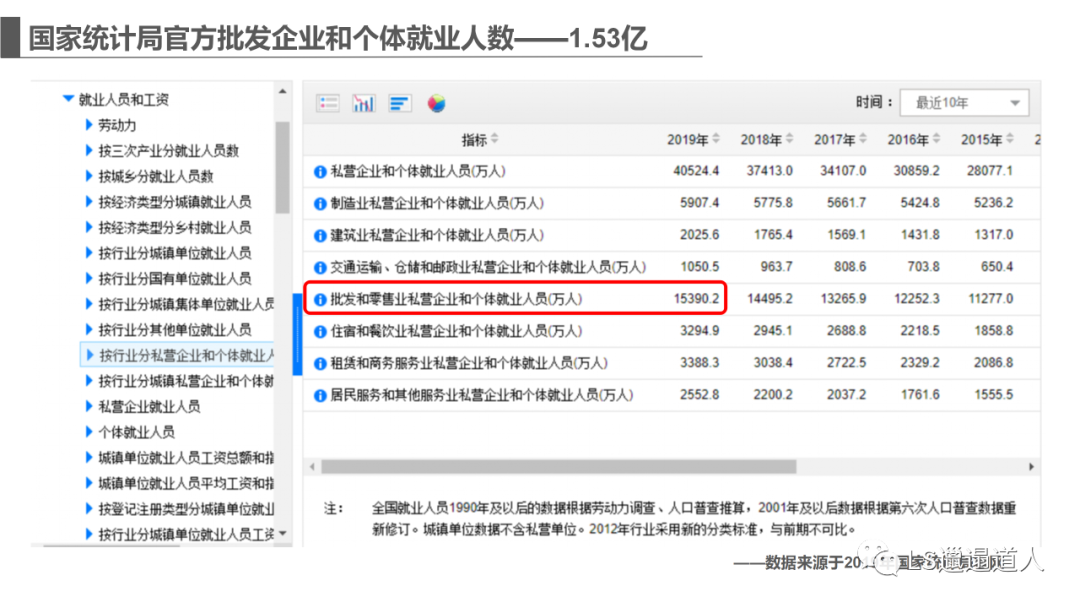Click the info icon beside 住宿和餐饮业 row
Image resolution: width=1080 pixels, height=608 pixels.
322,330
